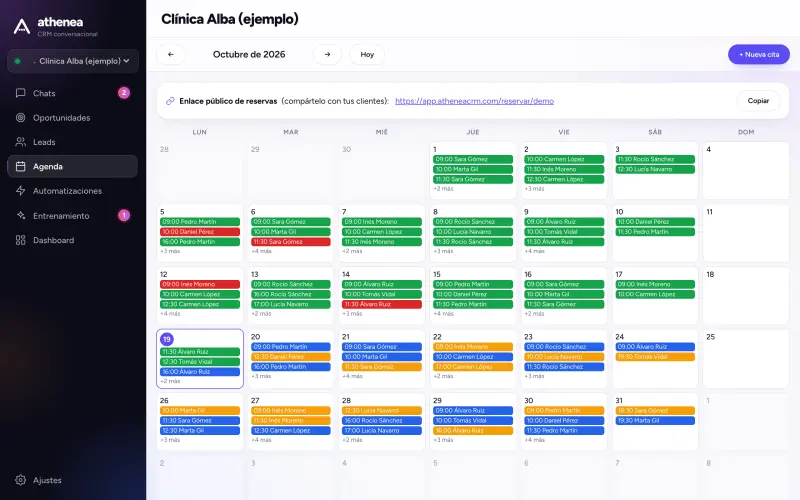Select the highlighted today date circle 19
800x500 pixels.
point(167,339)
